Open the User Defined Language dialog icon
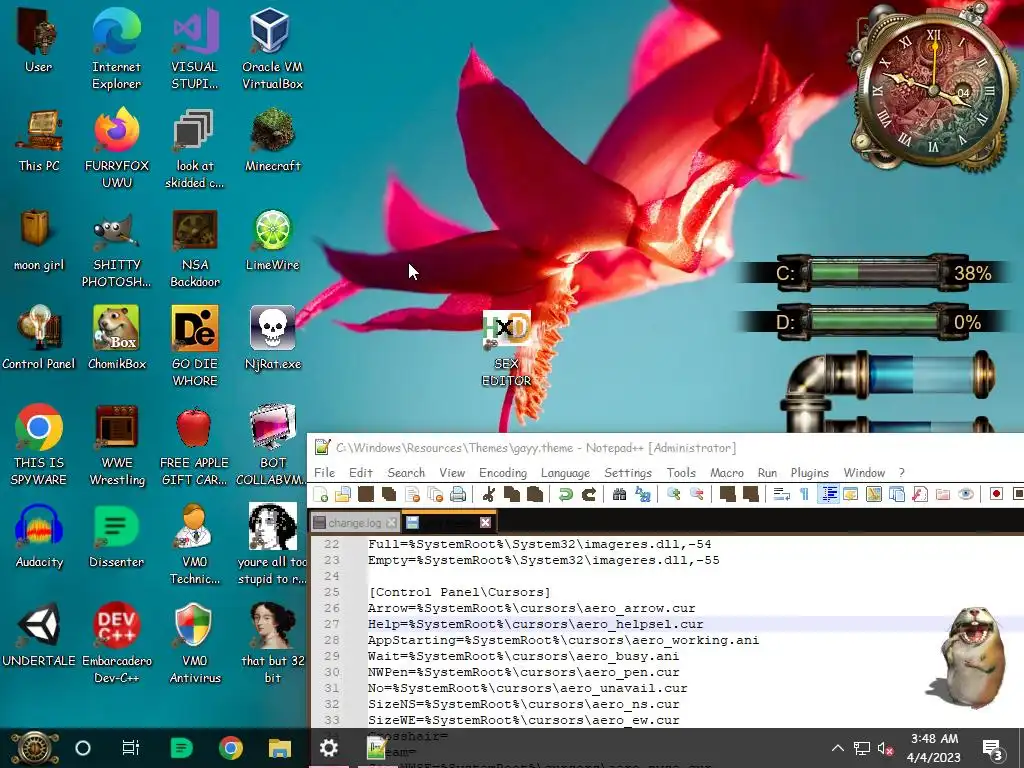This screenshot has width=1024, height=768. tap(850, 494)
